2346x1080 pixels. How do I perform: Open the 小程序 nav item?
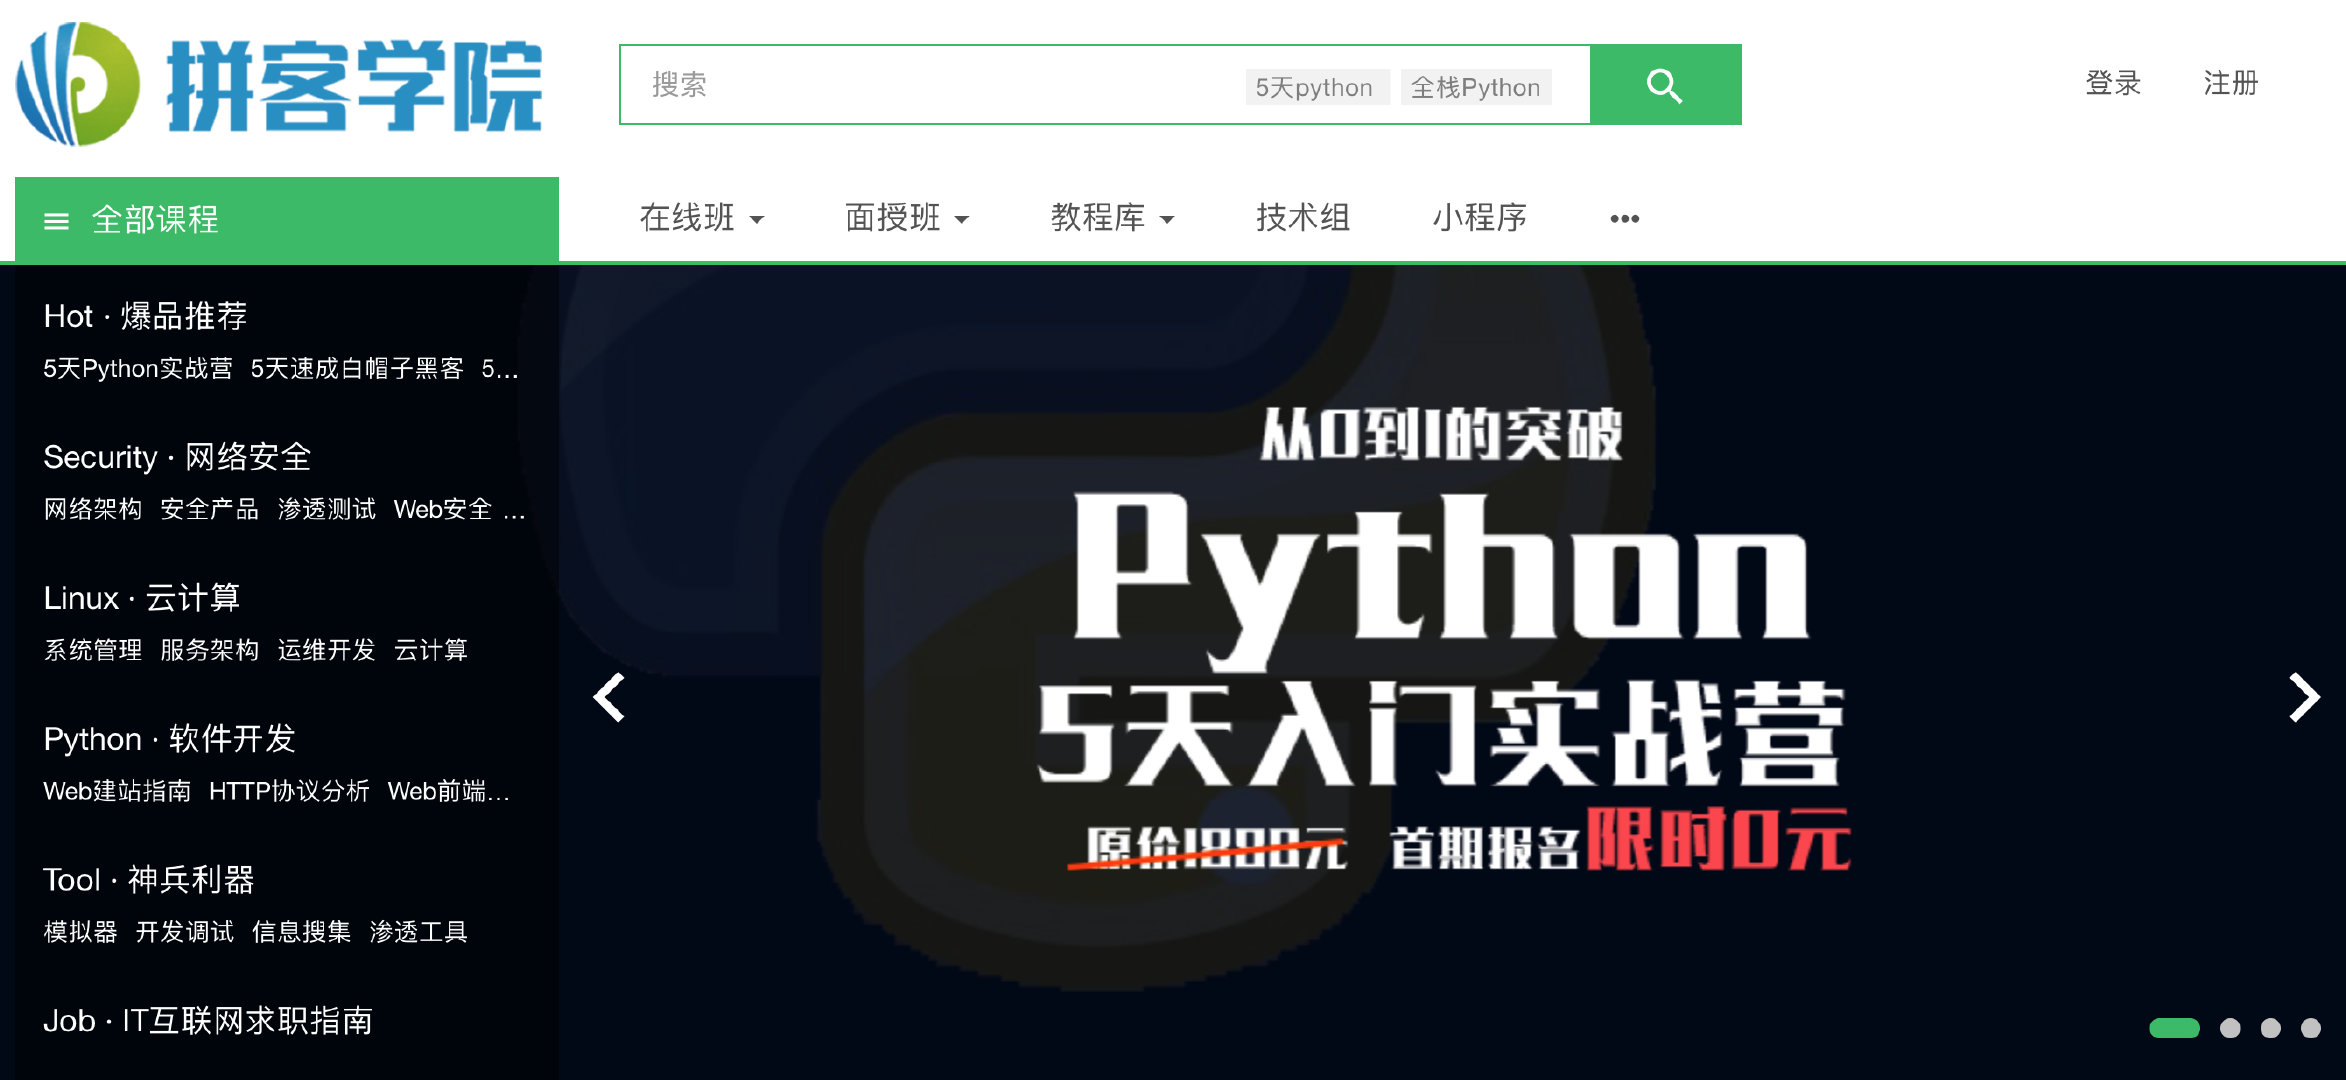click(1479, 217)
